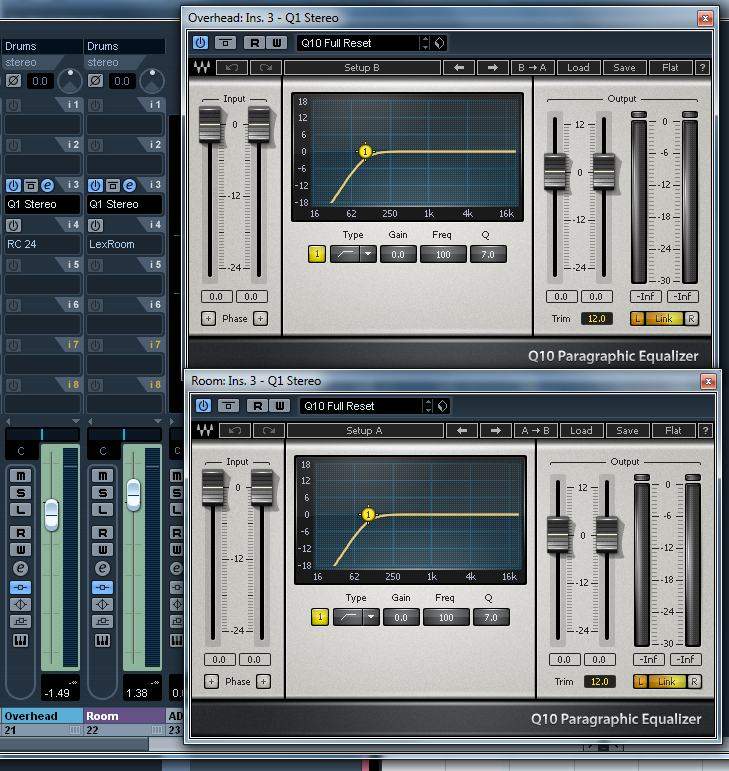Open the RC 24 insert slot on Overhead
This screenshot has height=771, width=729.
tap(42, 244)
